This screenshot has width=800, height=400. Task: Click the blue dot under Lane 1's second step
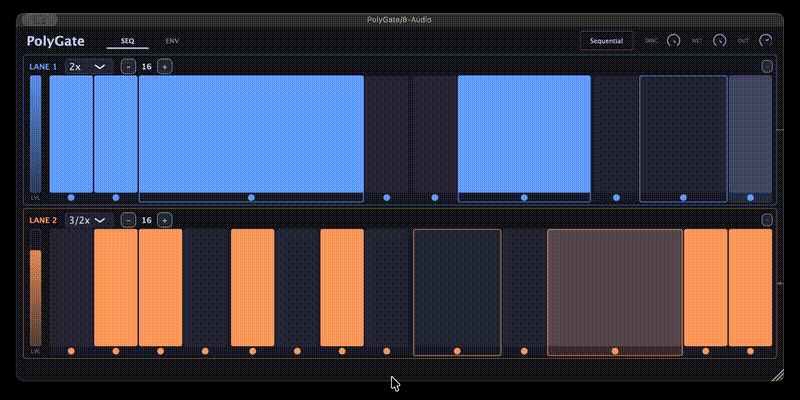click(116, 197)
